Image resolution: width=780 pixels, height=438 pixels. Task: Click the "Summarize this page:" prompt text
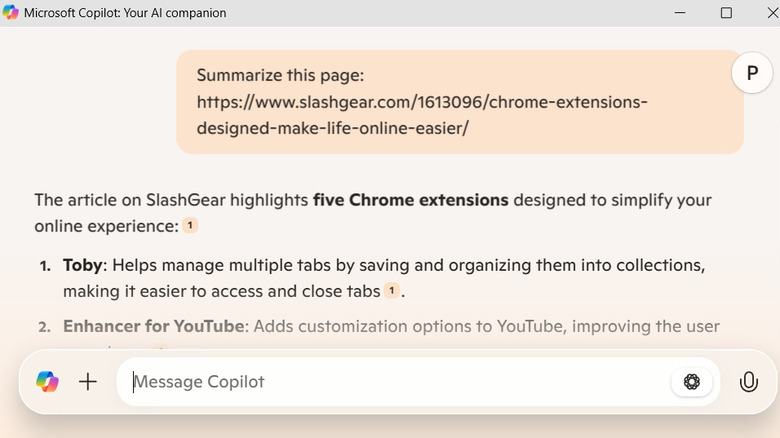click(x=279, y=76)
